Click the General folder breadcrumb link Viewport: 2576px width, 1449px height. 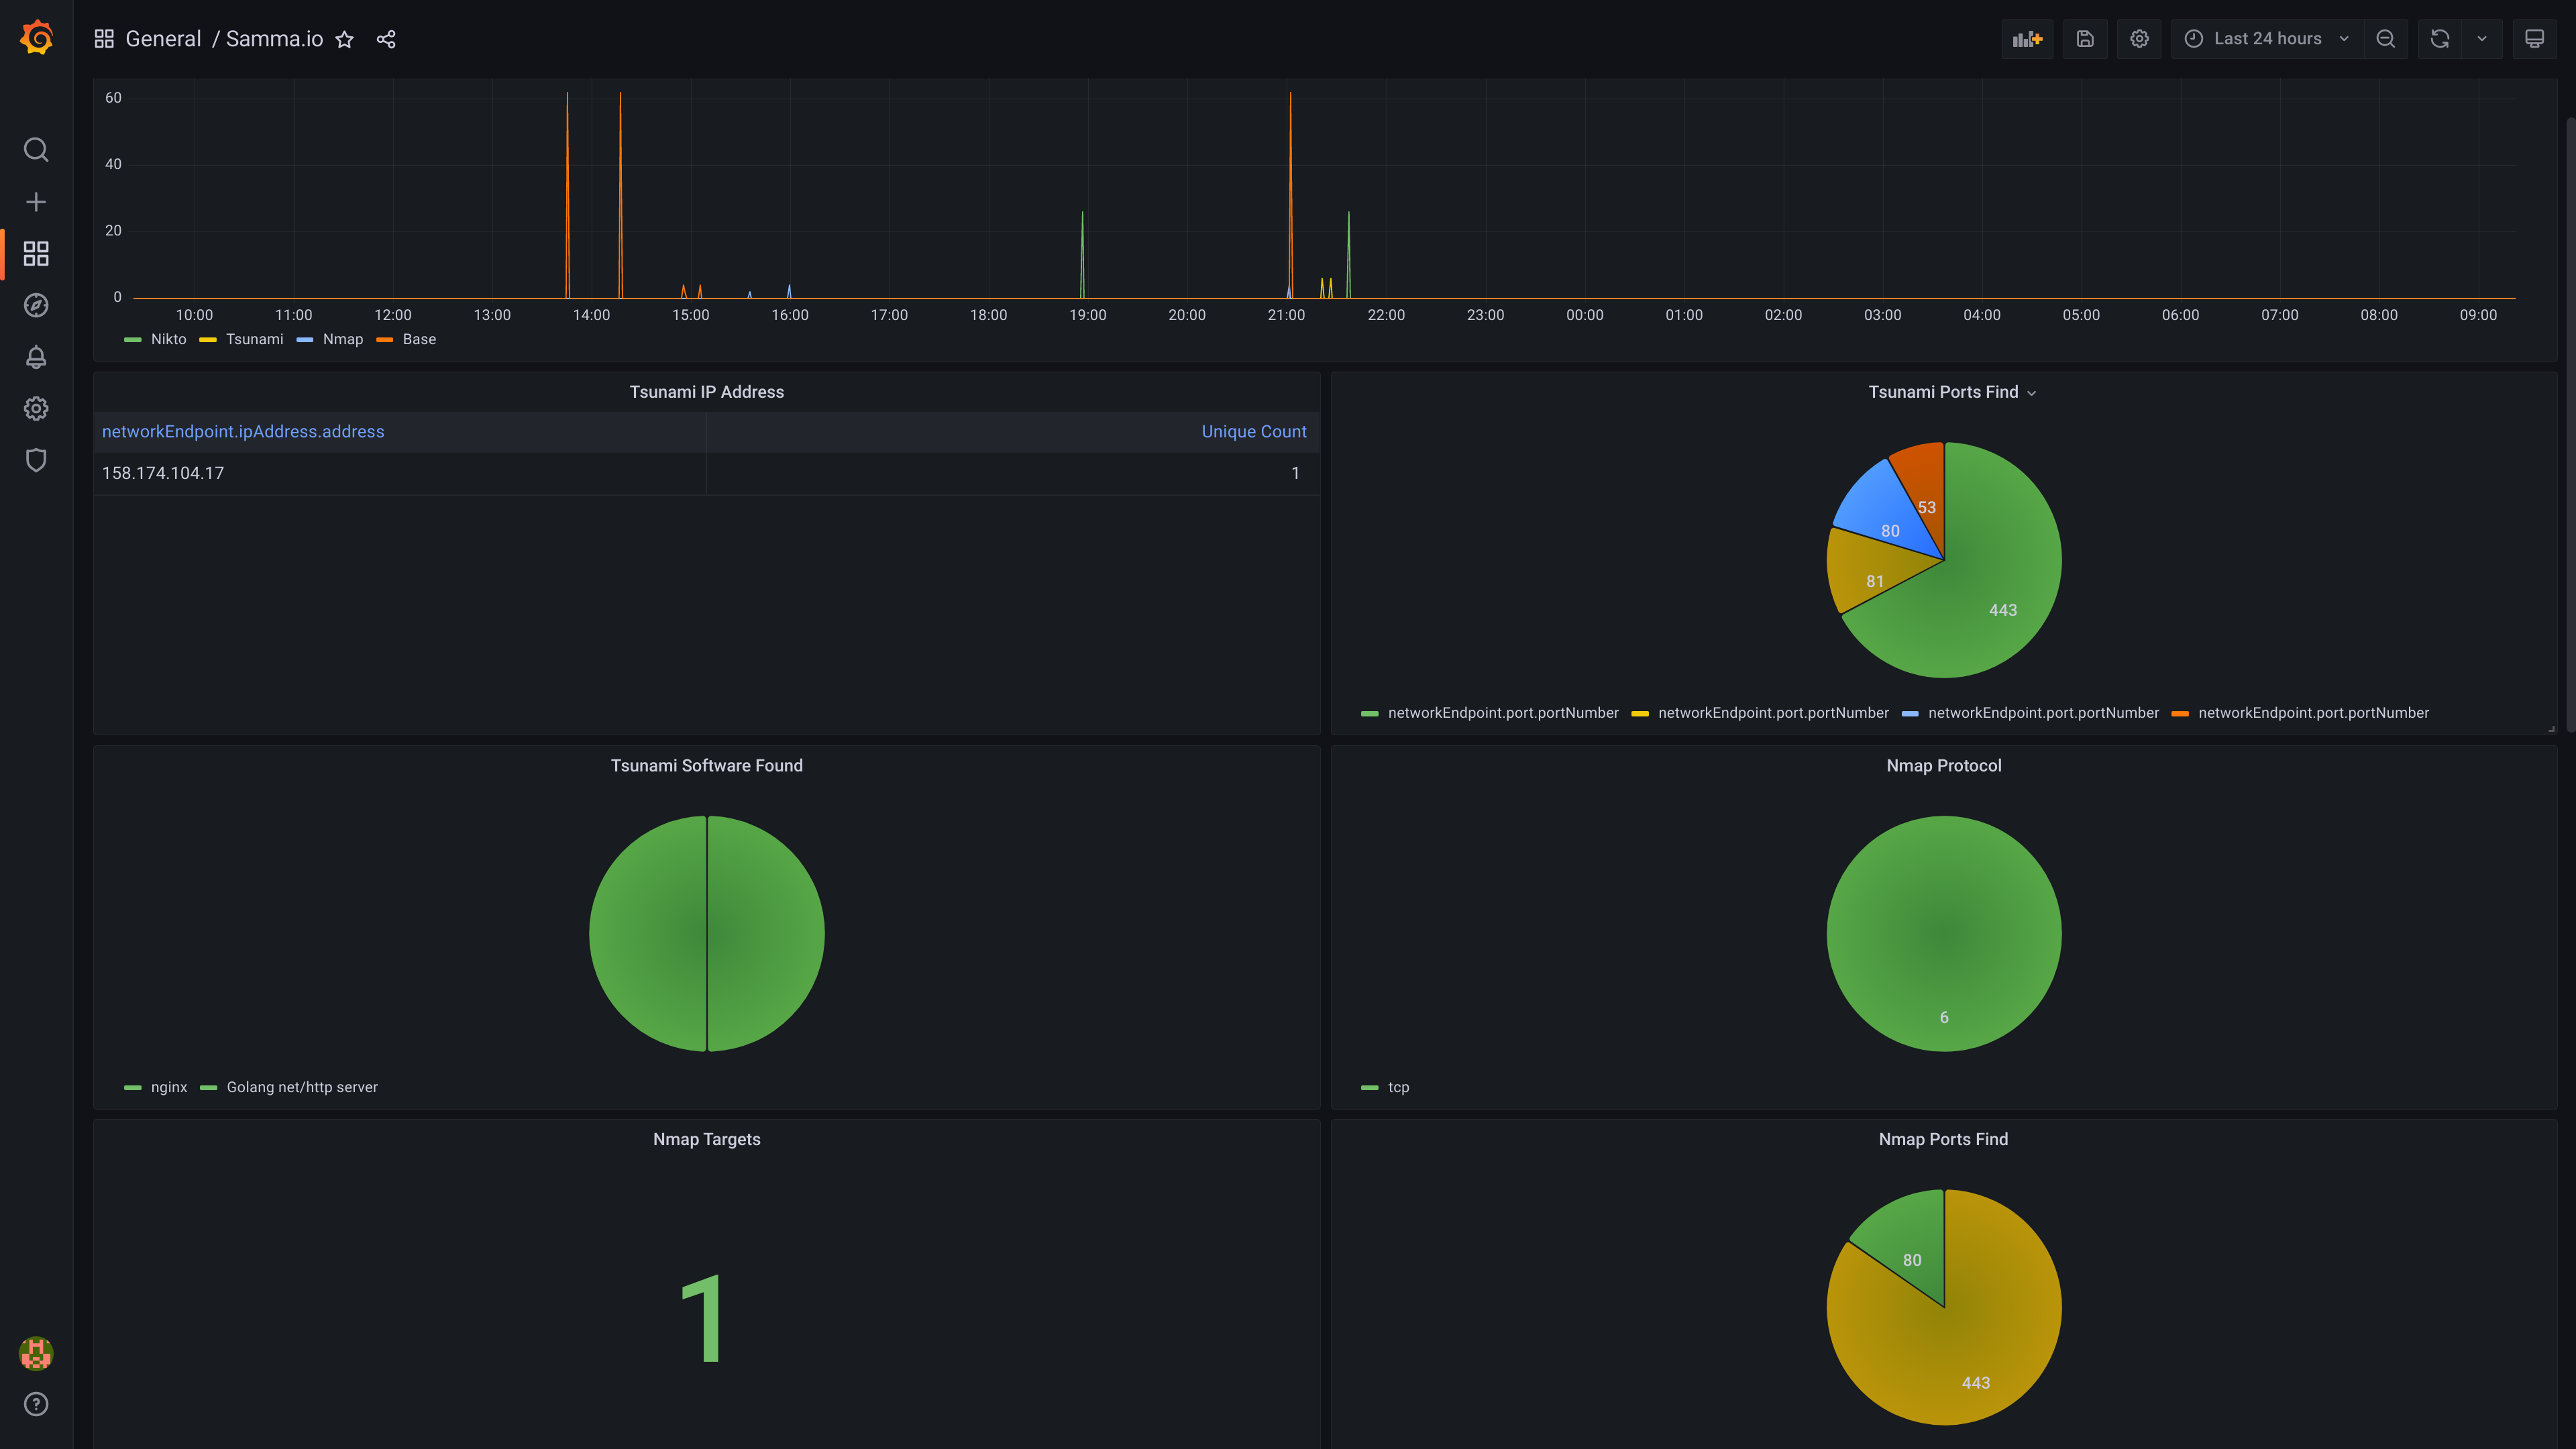click(x=163, y=39)
